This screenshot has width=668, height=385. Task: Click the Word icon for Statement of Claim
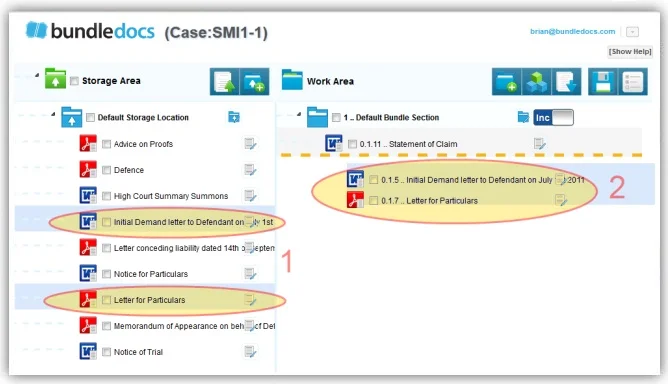pos(334,144)
